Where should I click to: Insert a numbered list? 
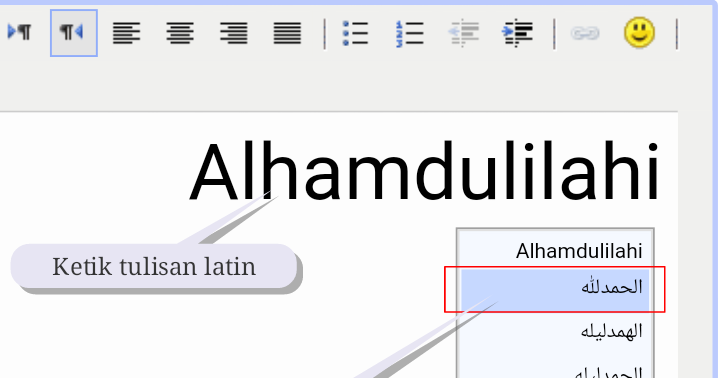409,34
